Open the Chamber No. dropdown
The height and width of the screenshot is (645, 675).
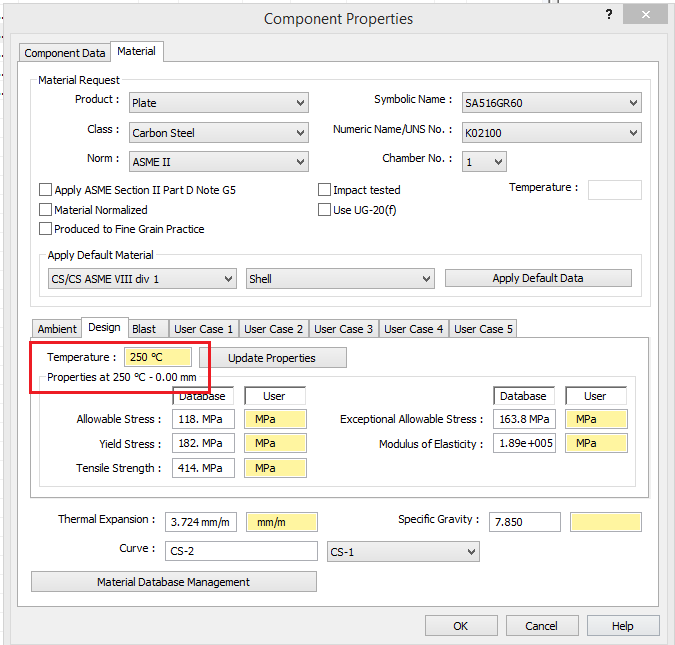click(x=484, y=162)
